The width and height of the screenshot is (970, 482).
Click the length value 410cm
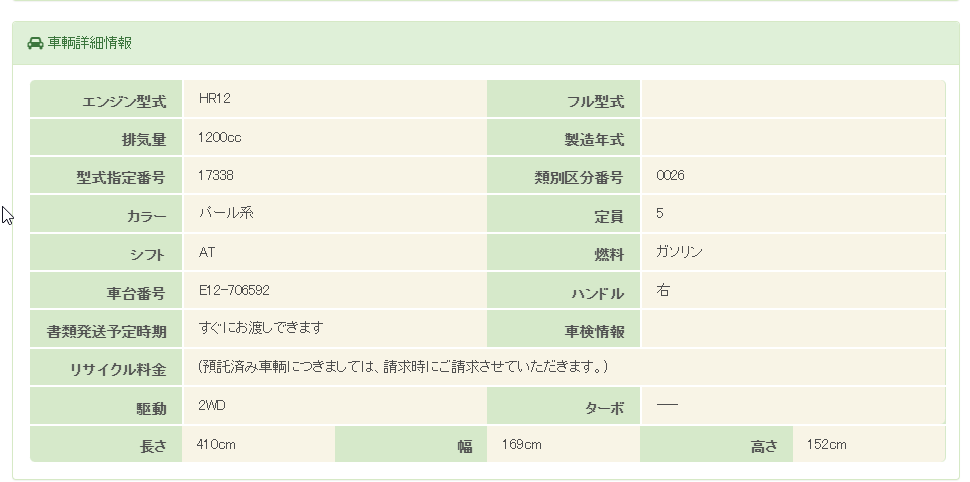216,444
